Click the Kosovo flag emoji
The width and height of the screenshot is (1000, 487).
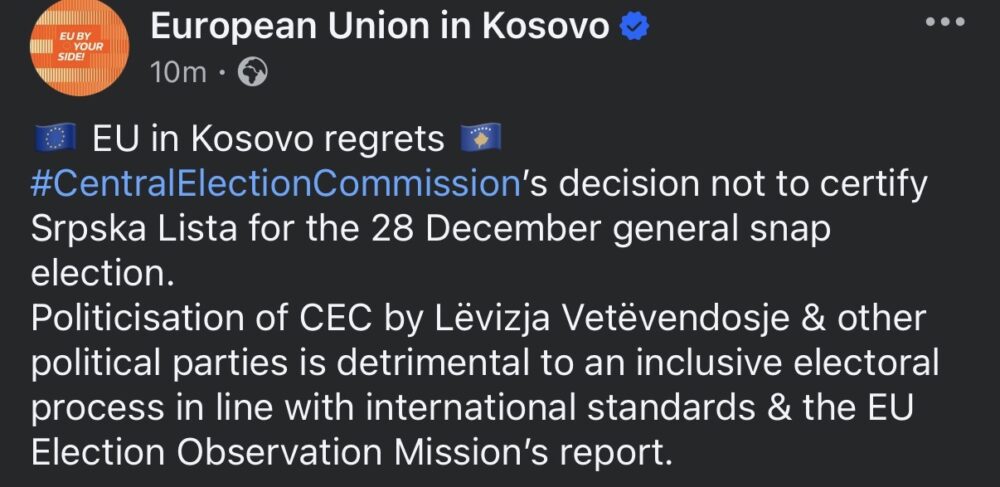[x=481, y=140]
